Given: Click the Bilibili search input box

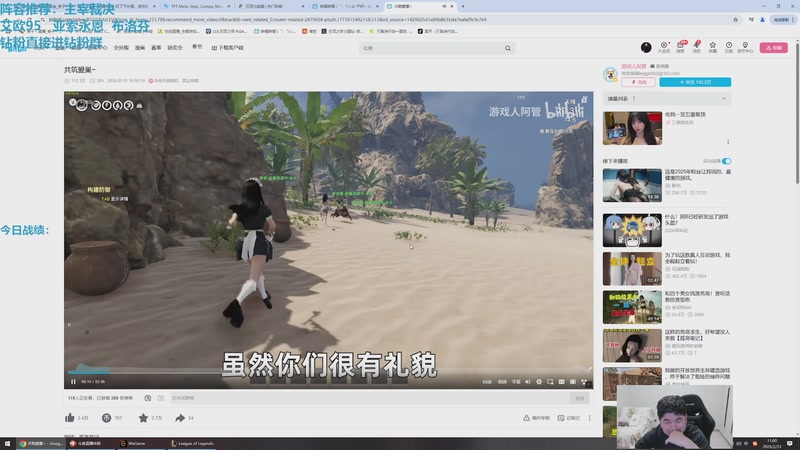Looking at the screenshot, I should coord(431,48).
